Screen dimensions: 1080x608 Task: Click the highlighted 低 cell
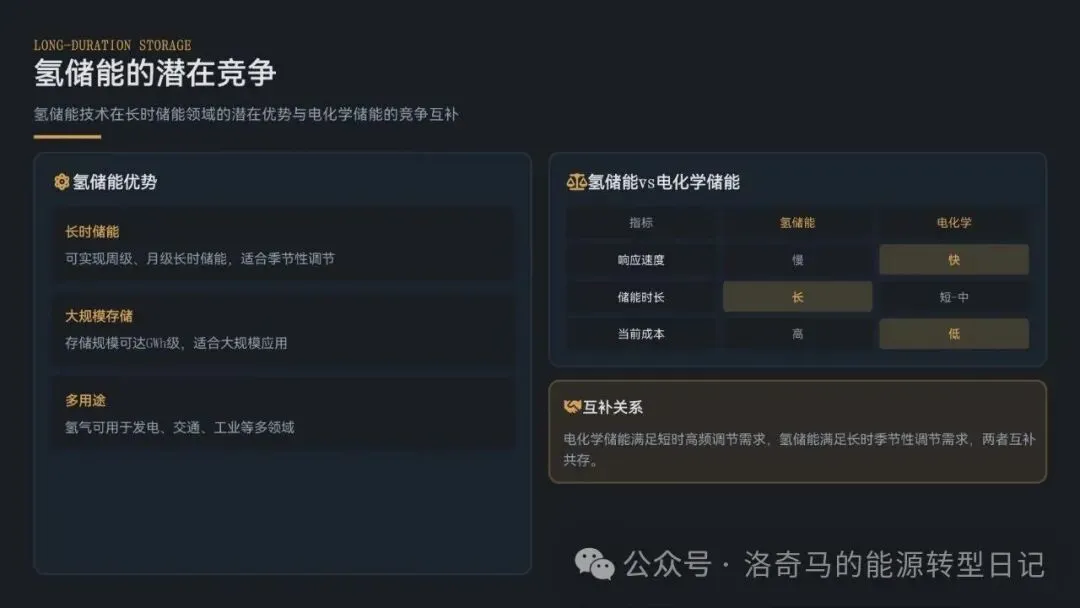click(954, 334)
